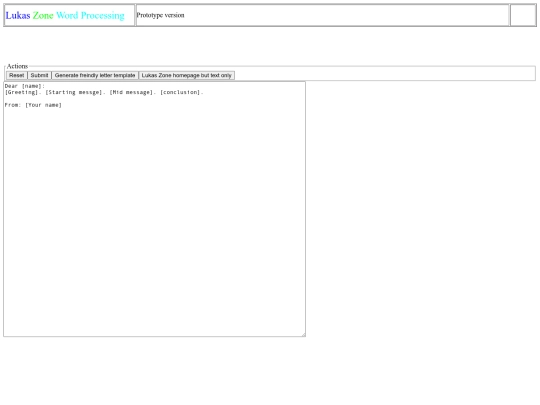Click the '[conclusion].' placeholder text
540x405 pixels.
pos(182,92)
